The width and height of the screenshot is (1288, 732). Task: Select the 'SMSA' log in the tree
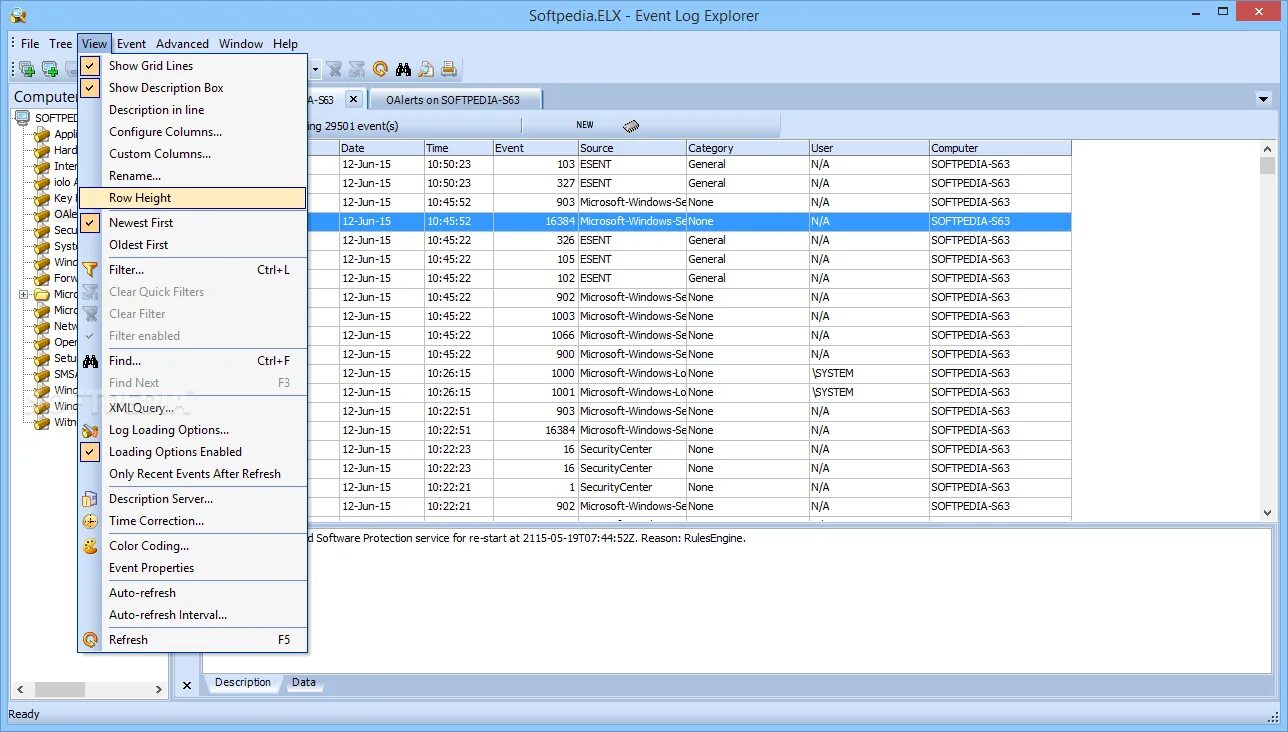(x=66, y=374)
